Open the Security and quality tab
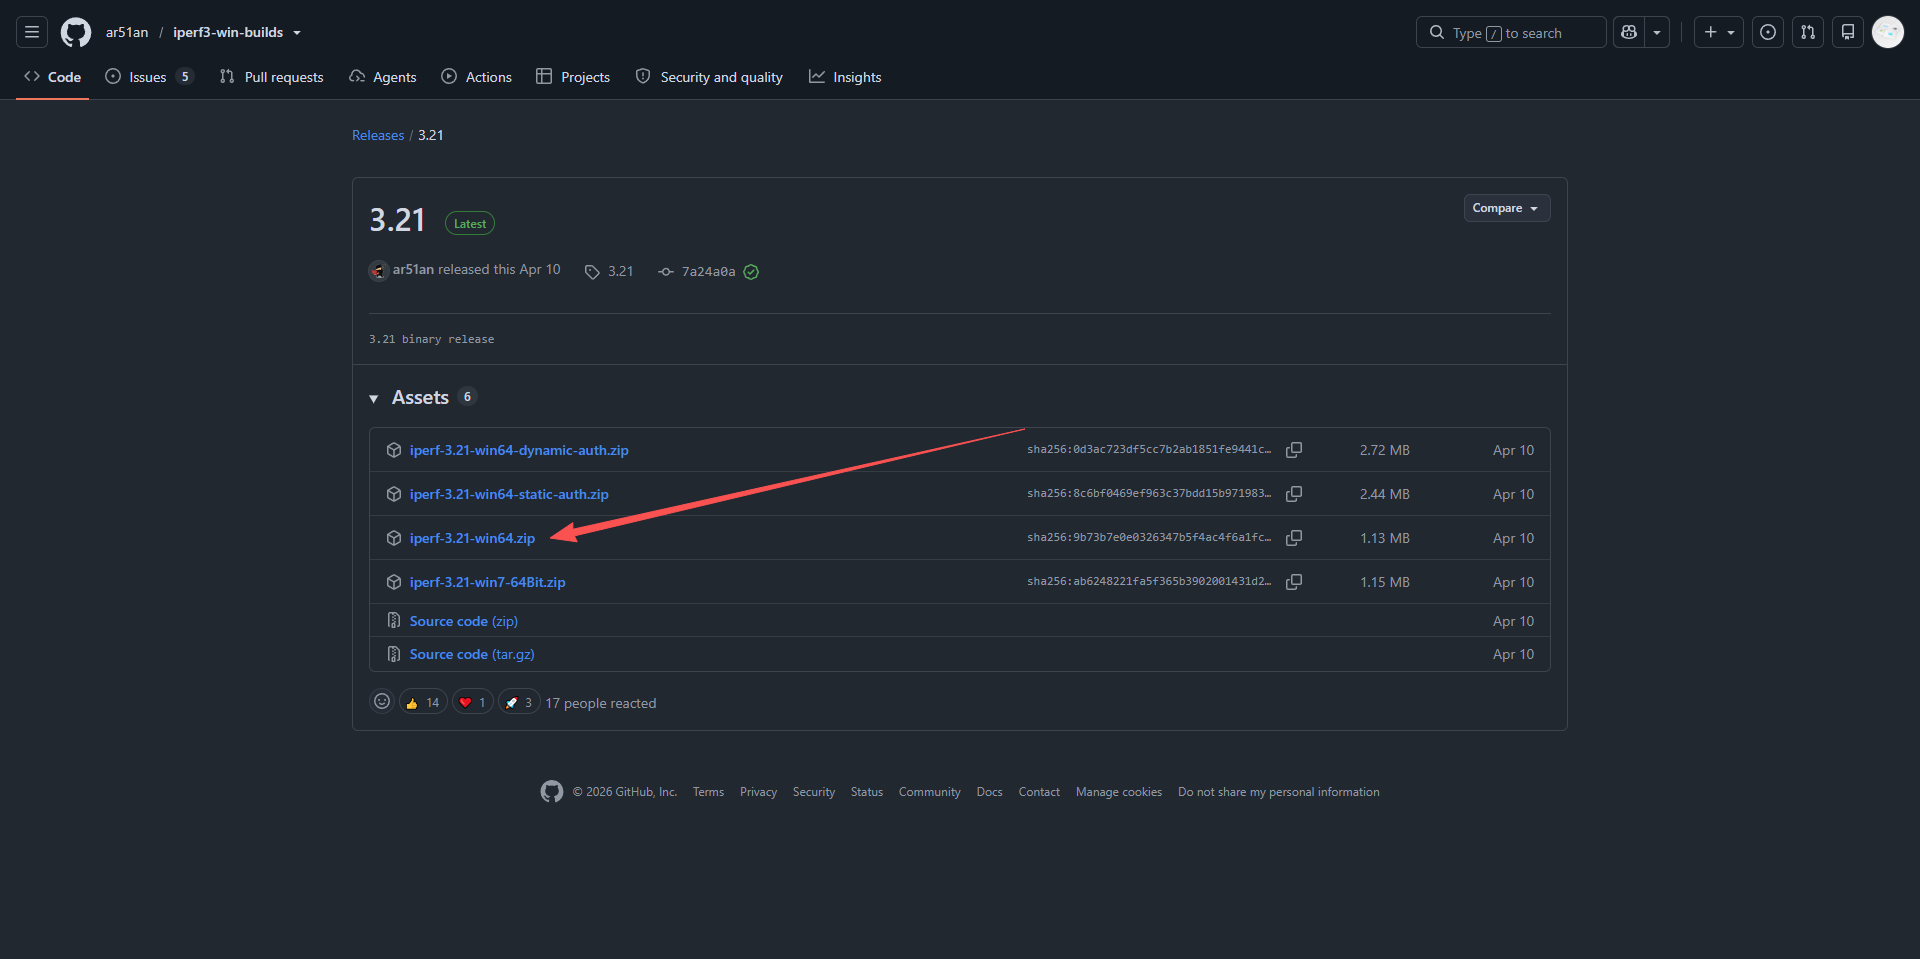 (x=709, y=77)
